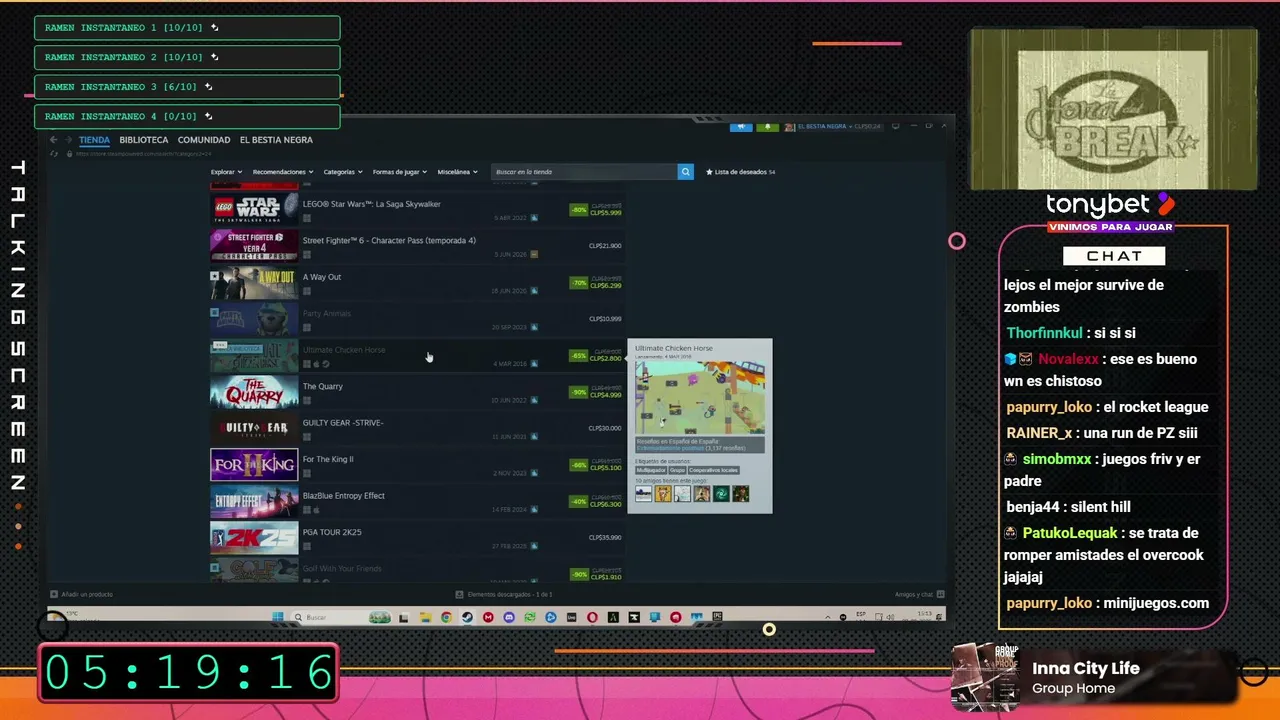Open the Street Fighter 6 Character Pass thumbnail

click(254, 246)
